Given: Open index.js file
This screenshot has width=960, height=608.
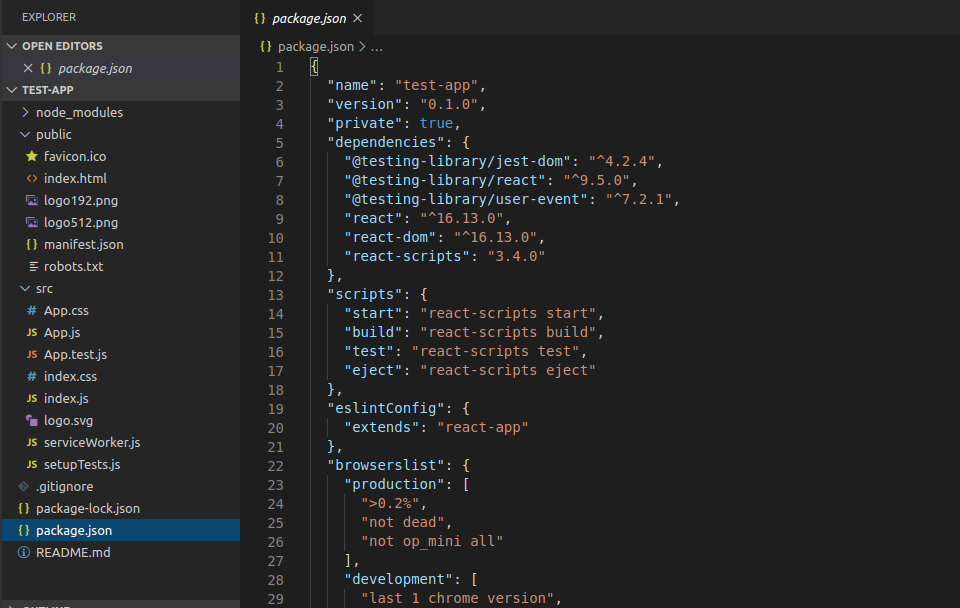Looking at the screenshot, I should [66, 399].
